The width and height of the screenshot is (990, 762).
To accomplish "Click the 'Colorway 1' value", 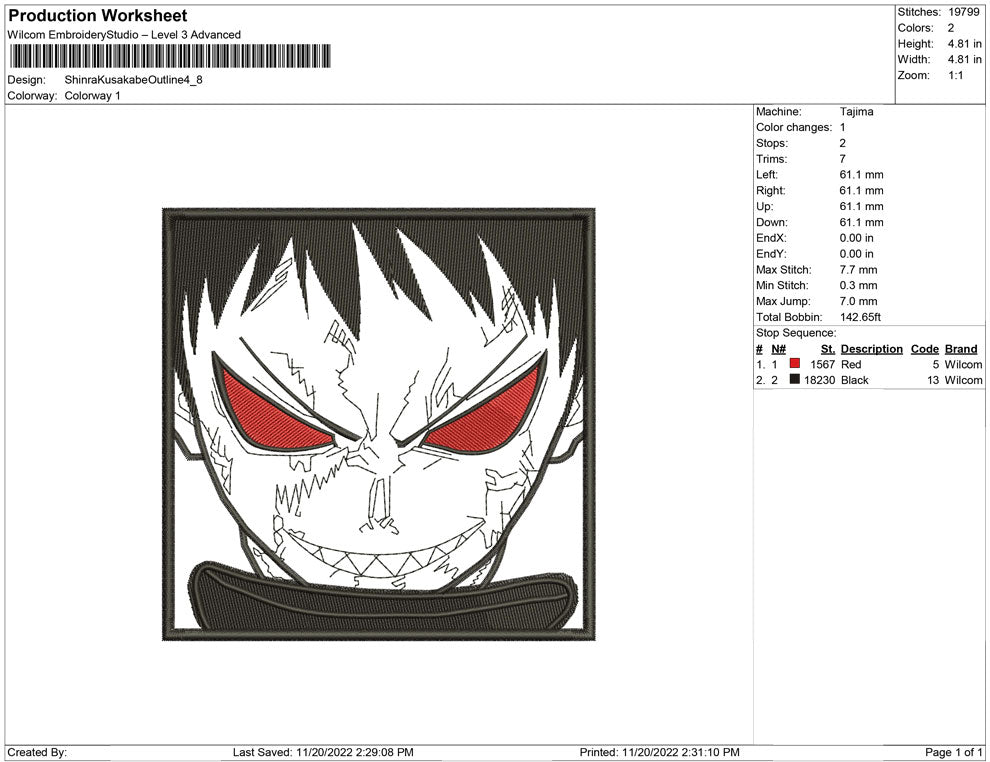I will (x=92, y=96).
